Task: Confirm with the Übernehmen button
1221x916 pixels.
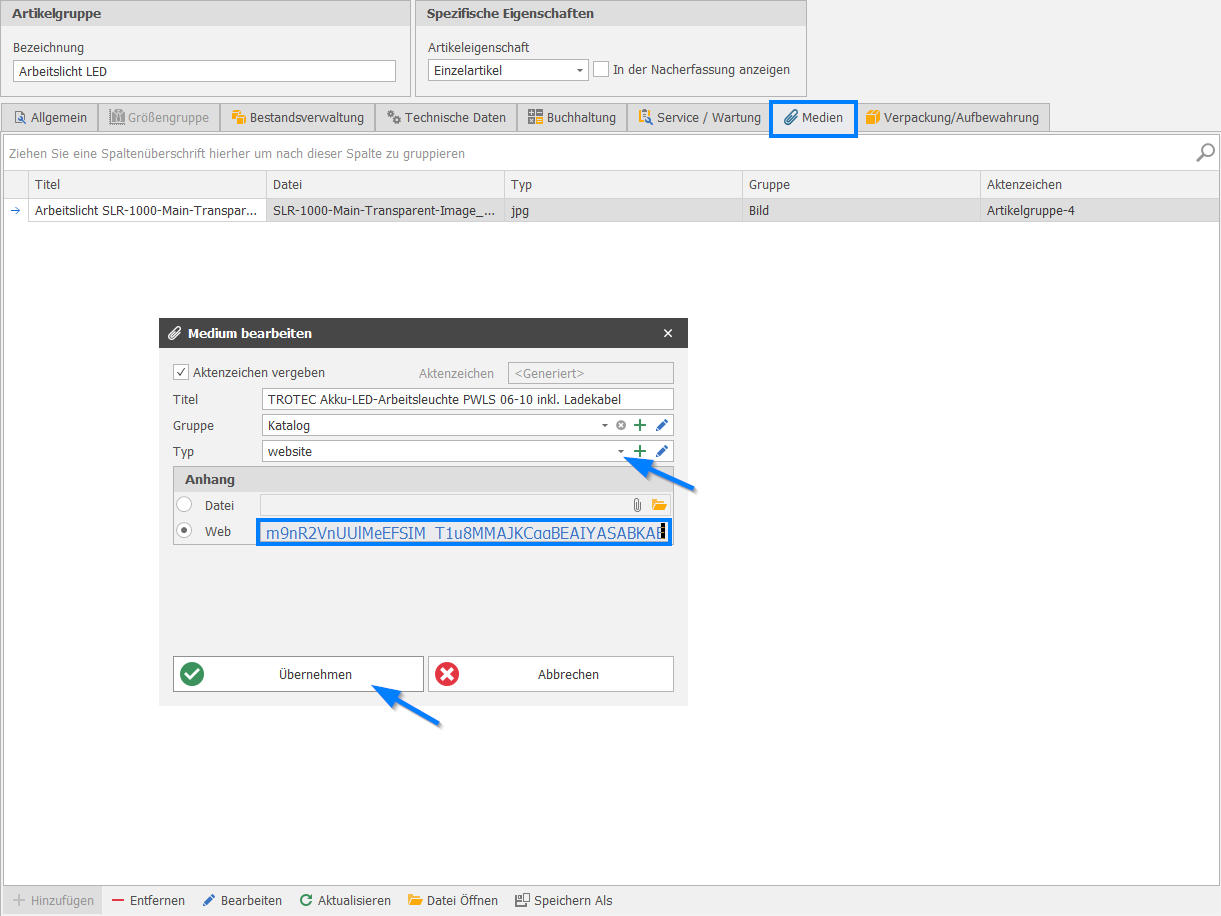Action: coord(298,674)
